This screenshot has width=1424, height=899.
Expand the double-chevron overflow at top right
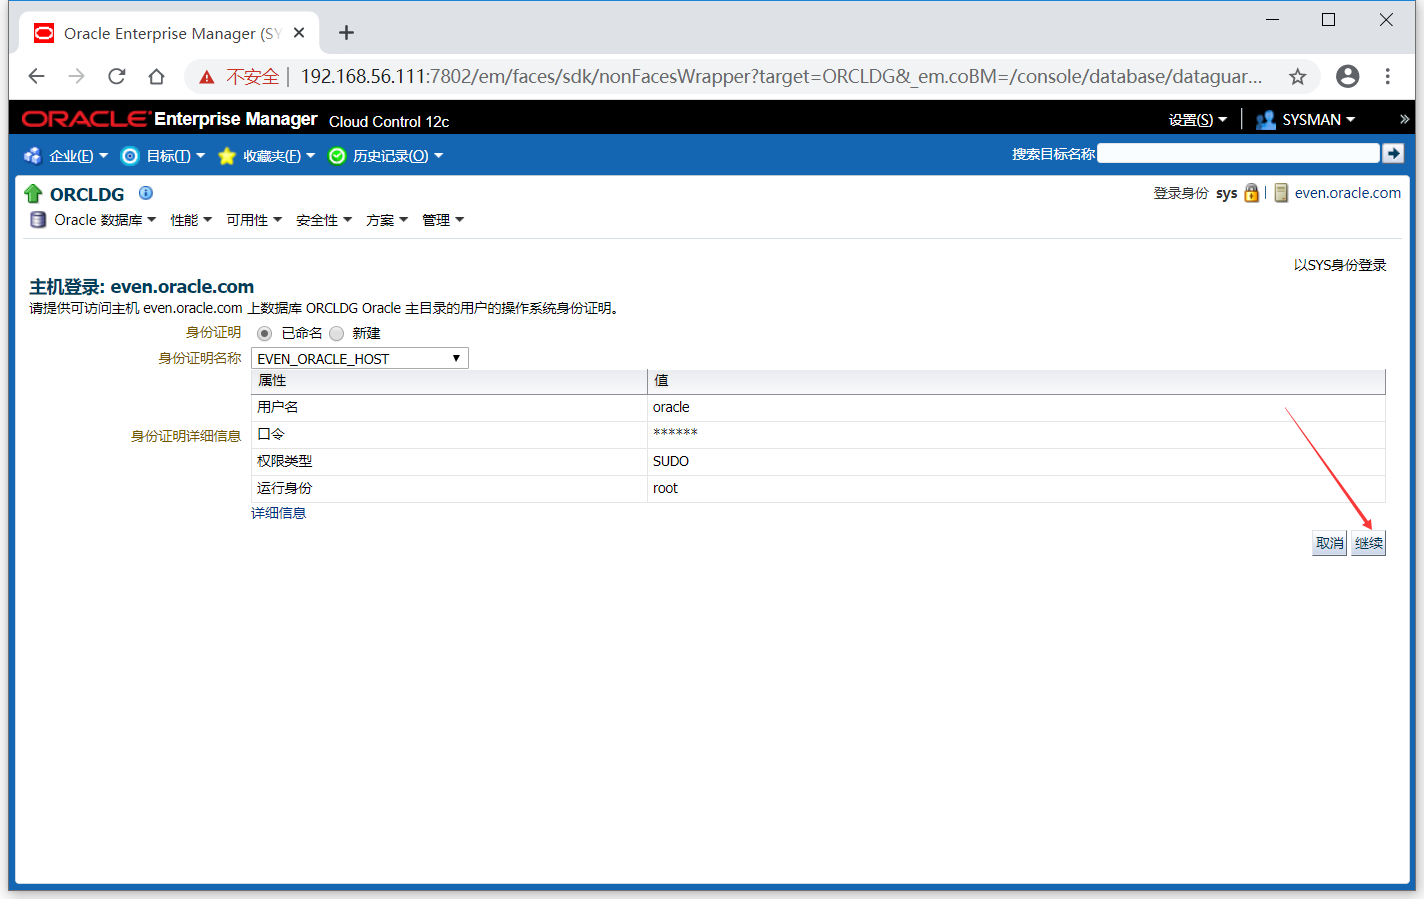point(1404,119)
